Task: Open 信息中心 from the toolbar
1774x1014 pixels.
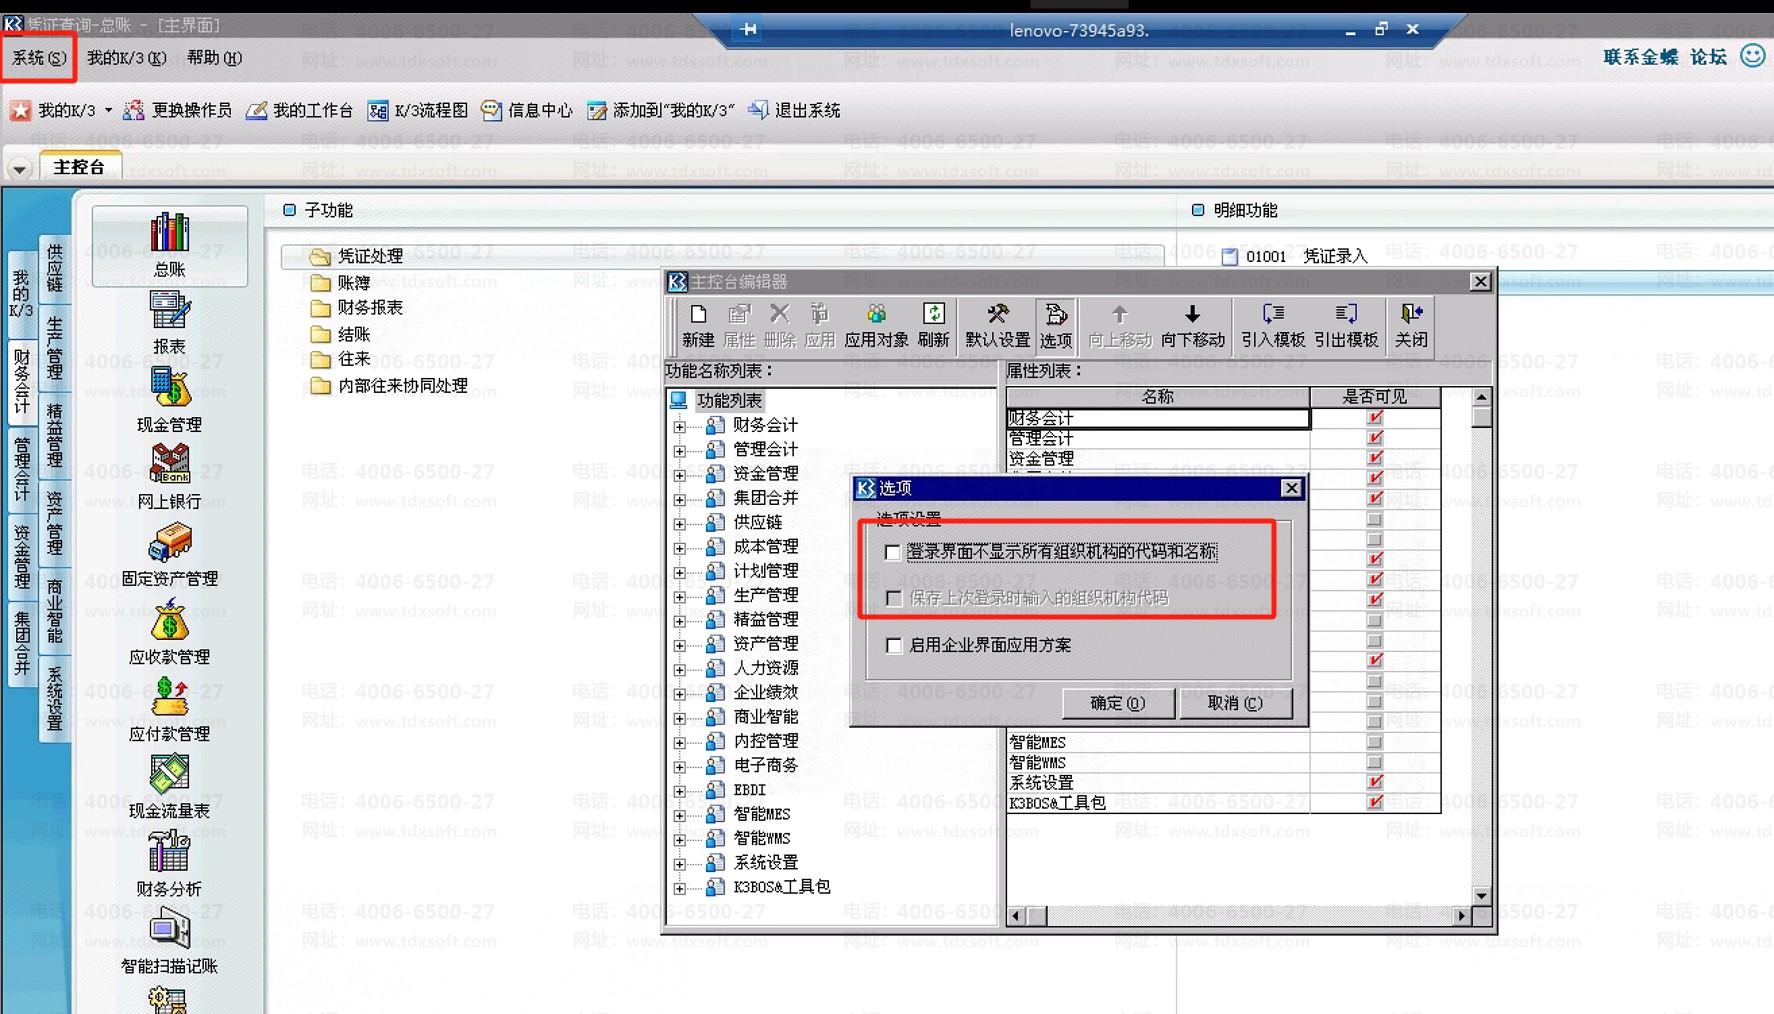Action: click(527, 110)
